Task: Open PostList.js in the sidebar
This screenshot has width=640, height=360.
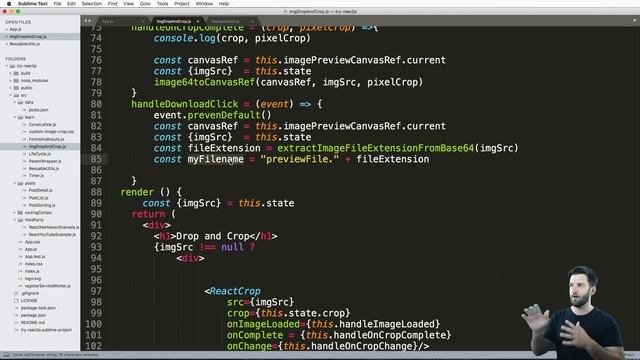Action: (38, 198)
